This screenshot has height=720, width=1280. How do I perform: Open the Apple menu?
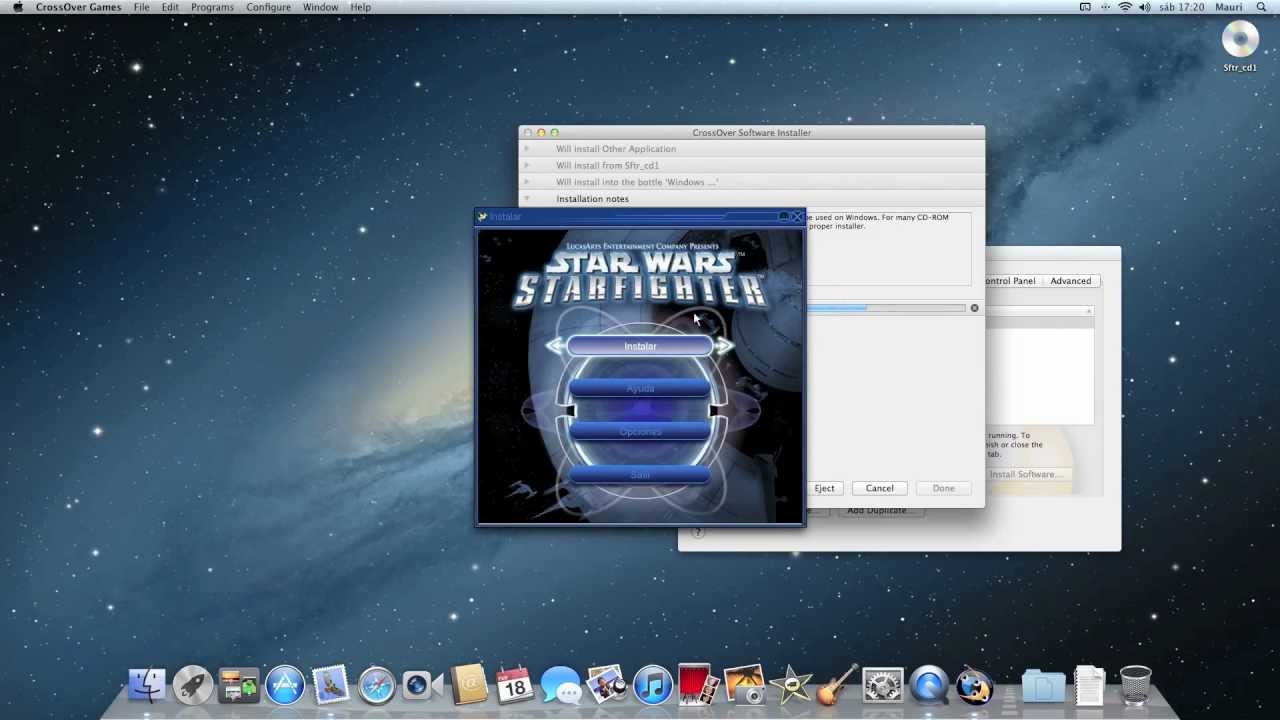[x=17, y=7]
